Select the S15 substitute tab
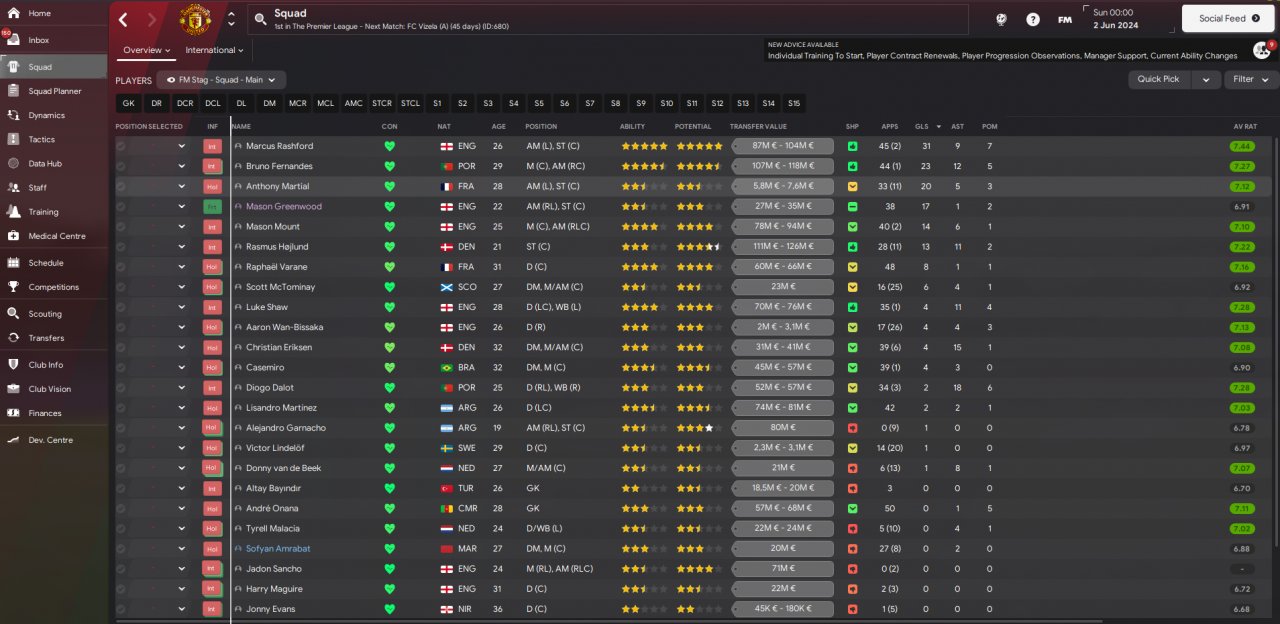 pyautogui.click(x=794, y=103)
